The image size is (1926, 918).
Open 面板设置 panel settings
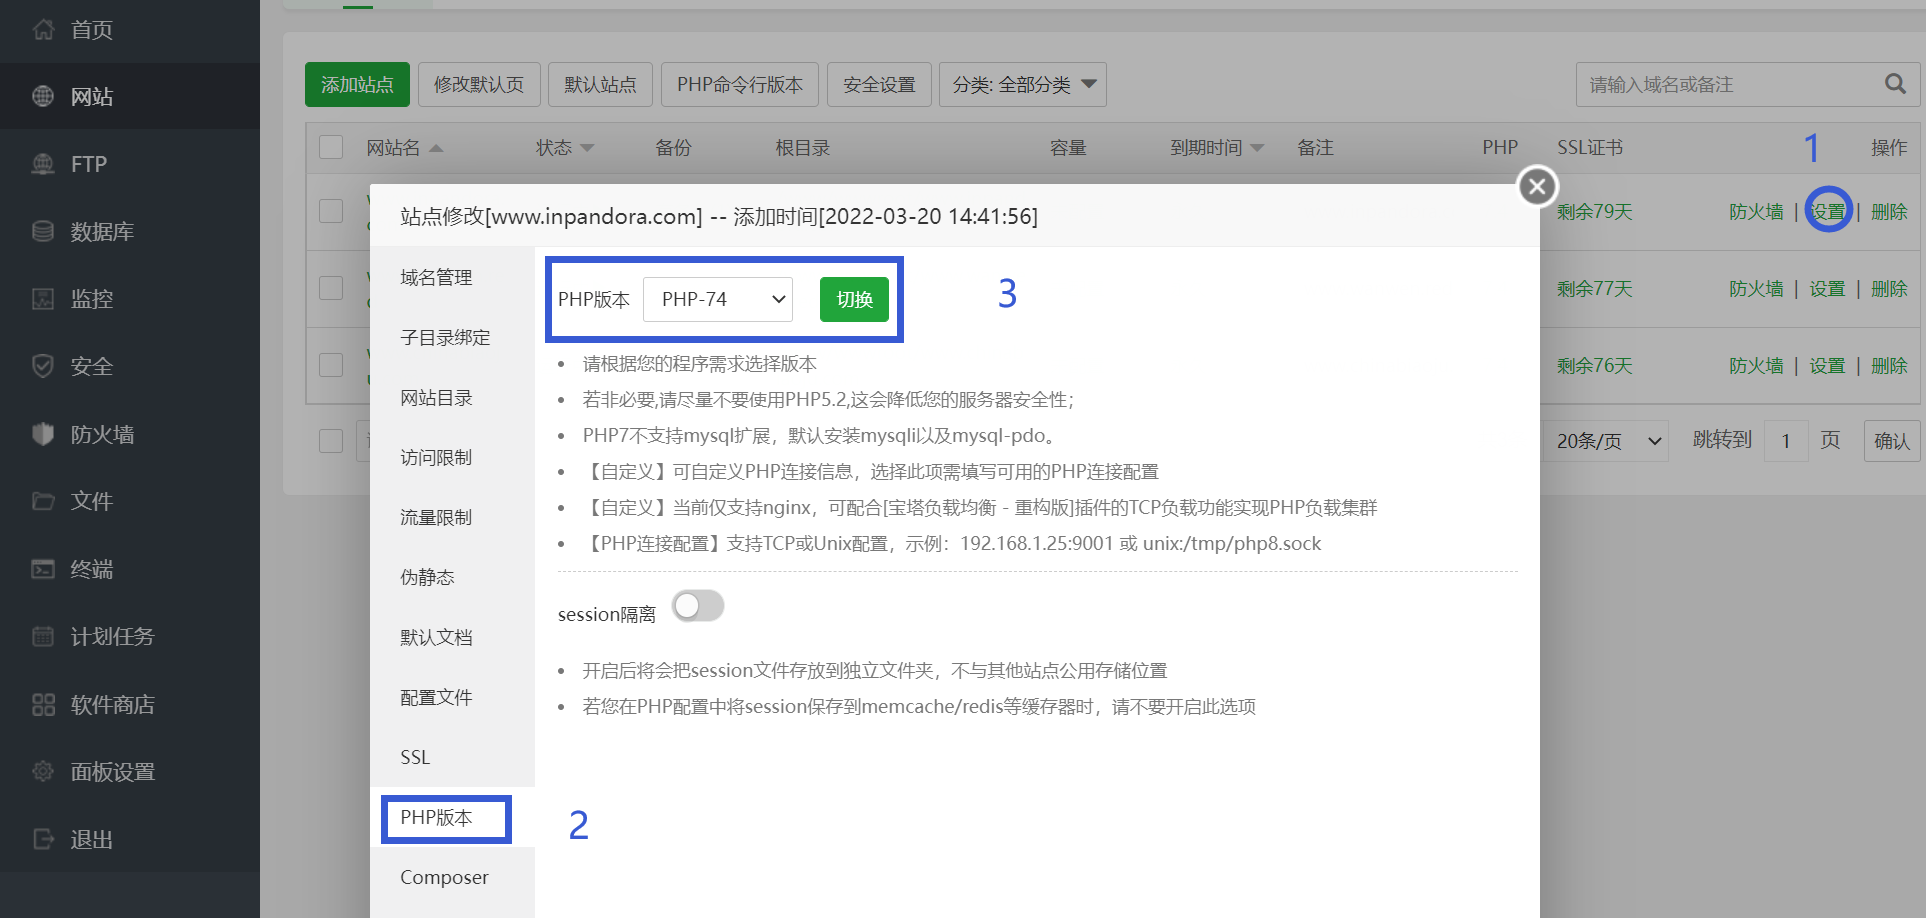pos(110,771)
